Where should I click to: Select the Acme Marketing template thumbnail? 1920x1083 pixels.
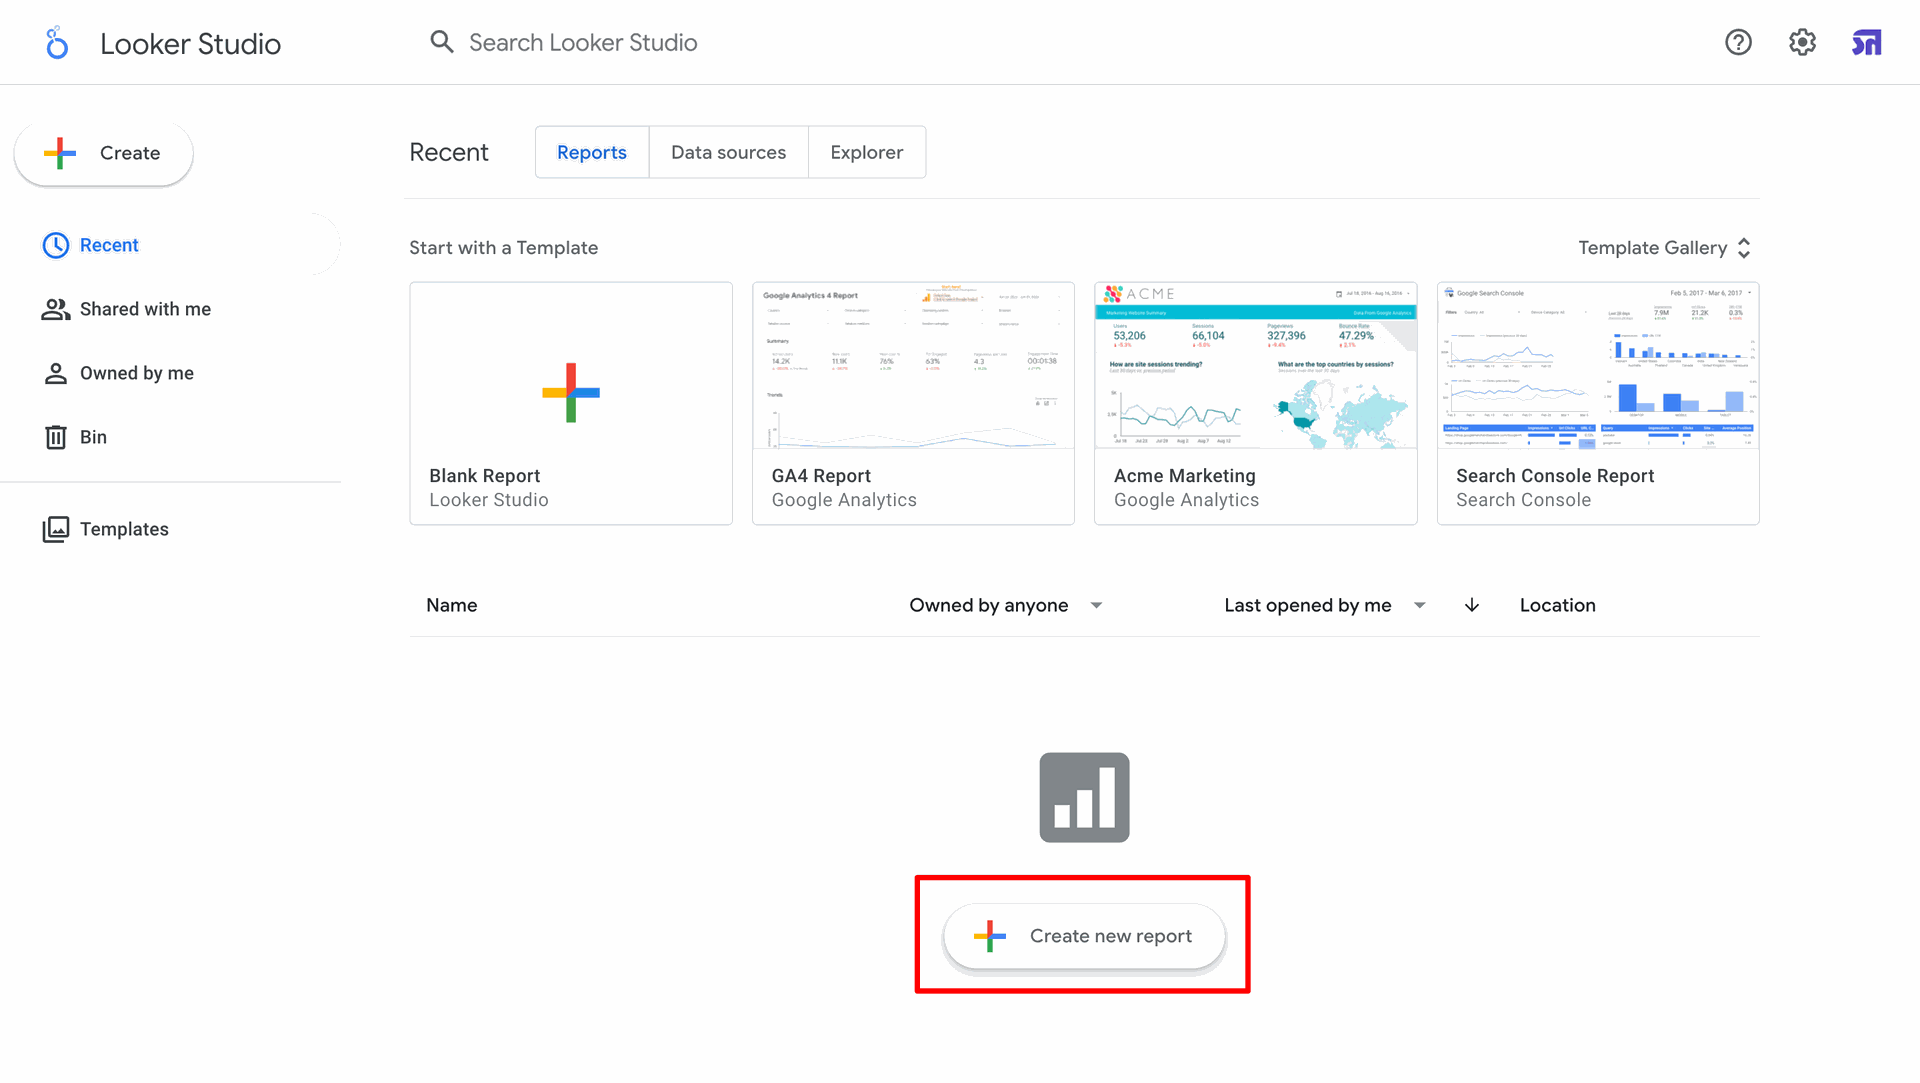1256,366
